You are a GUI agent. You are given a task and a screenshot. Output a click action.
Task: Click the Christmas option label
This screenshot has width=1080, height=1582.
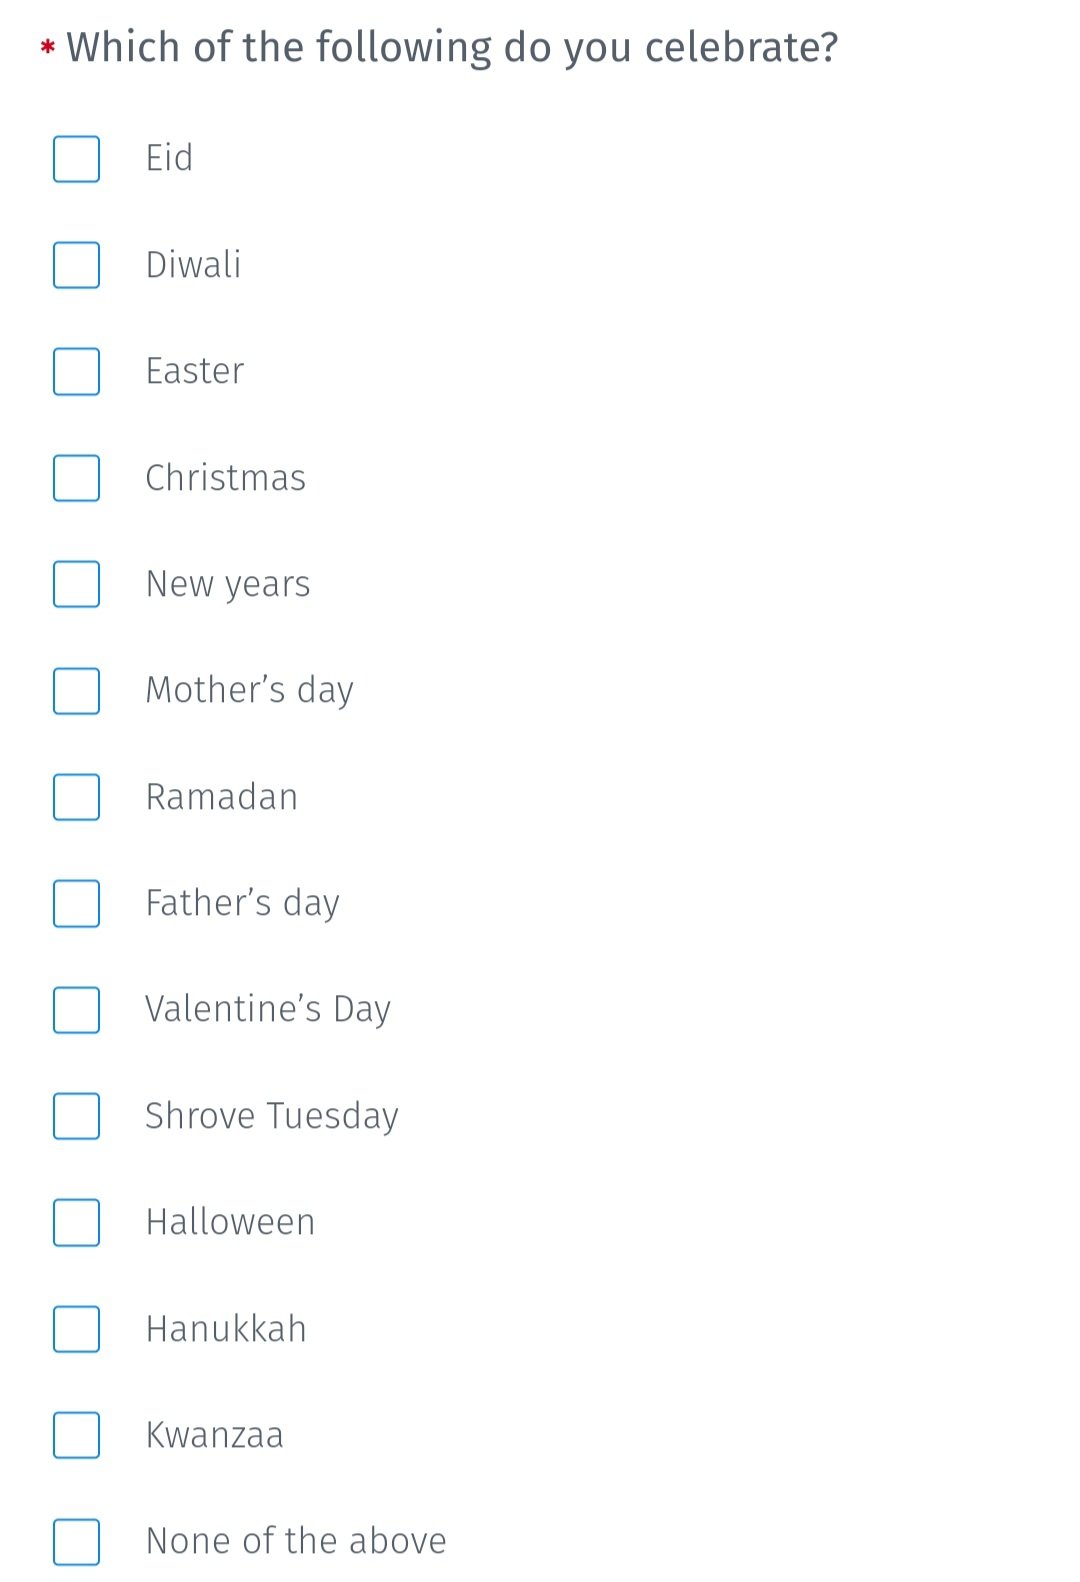225,478
